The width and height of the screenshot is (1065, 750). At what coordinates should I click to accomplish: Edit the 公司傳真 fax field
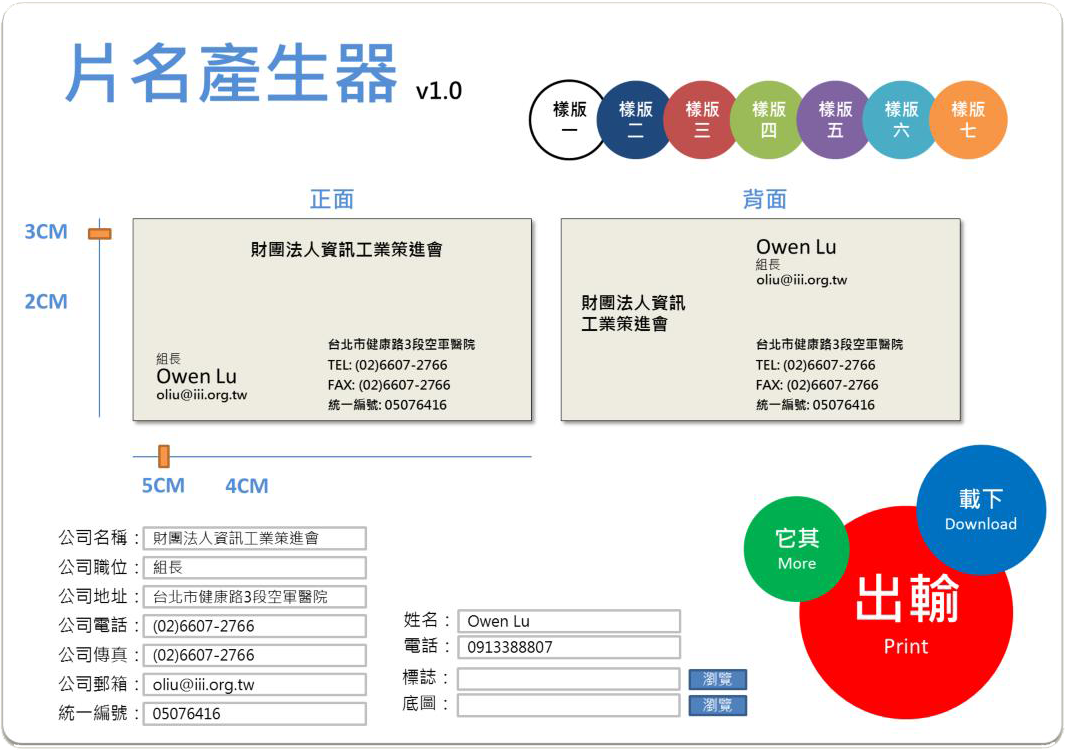click(255, 655)
